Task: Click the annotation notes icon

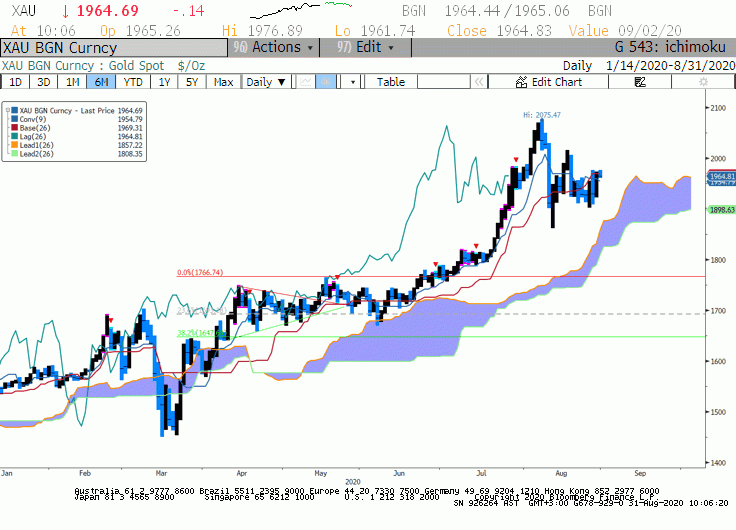Action: pyautogui.click(x=640, y=82)
